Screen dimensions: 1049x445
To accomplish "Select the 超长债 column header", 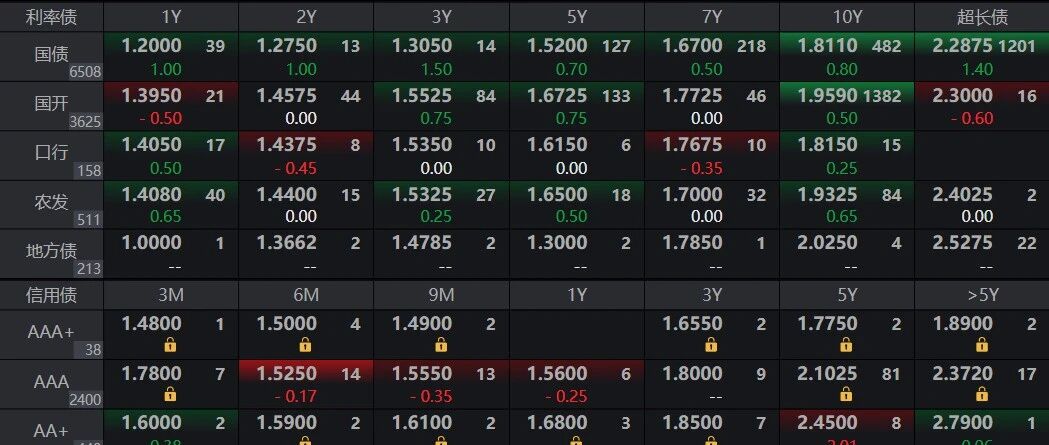I will (981, 16).
